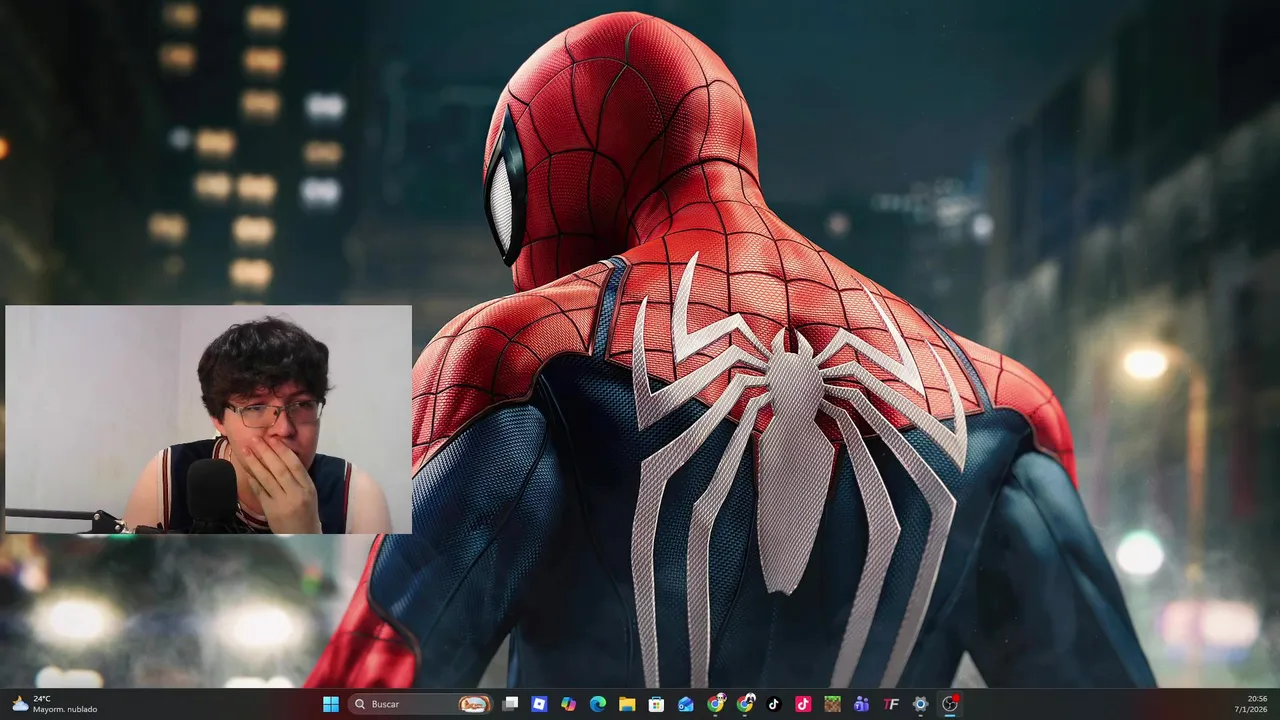
Task: Open File Explorer folder icon
Action: 627,704
